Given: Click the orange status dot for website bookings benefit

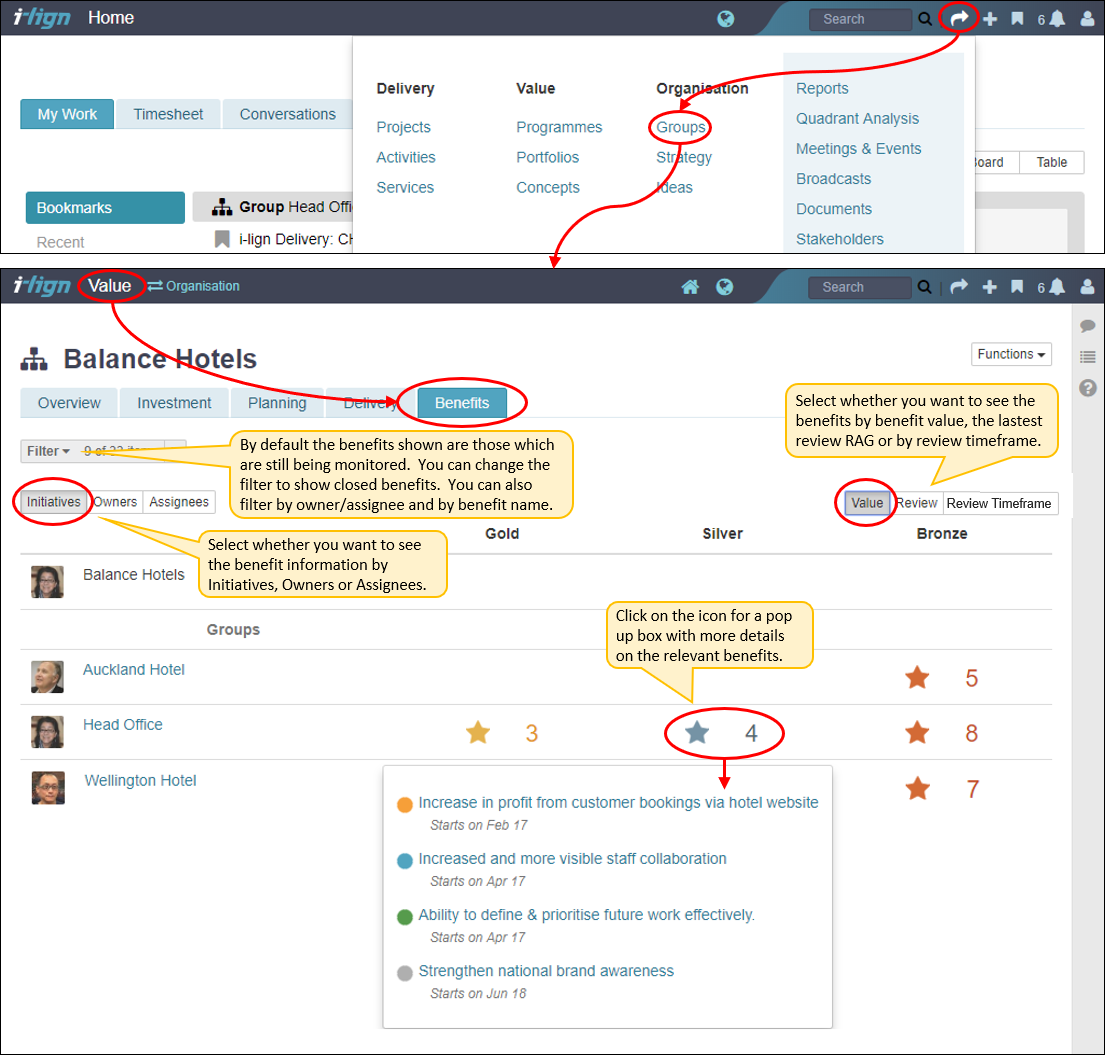Looking at the screenshot, I should pos(405,805).
